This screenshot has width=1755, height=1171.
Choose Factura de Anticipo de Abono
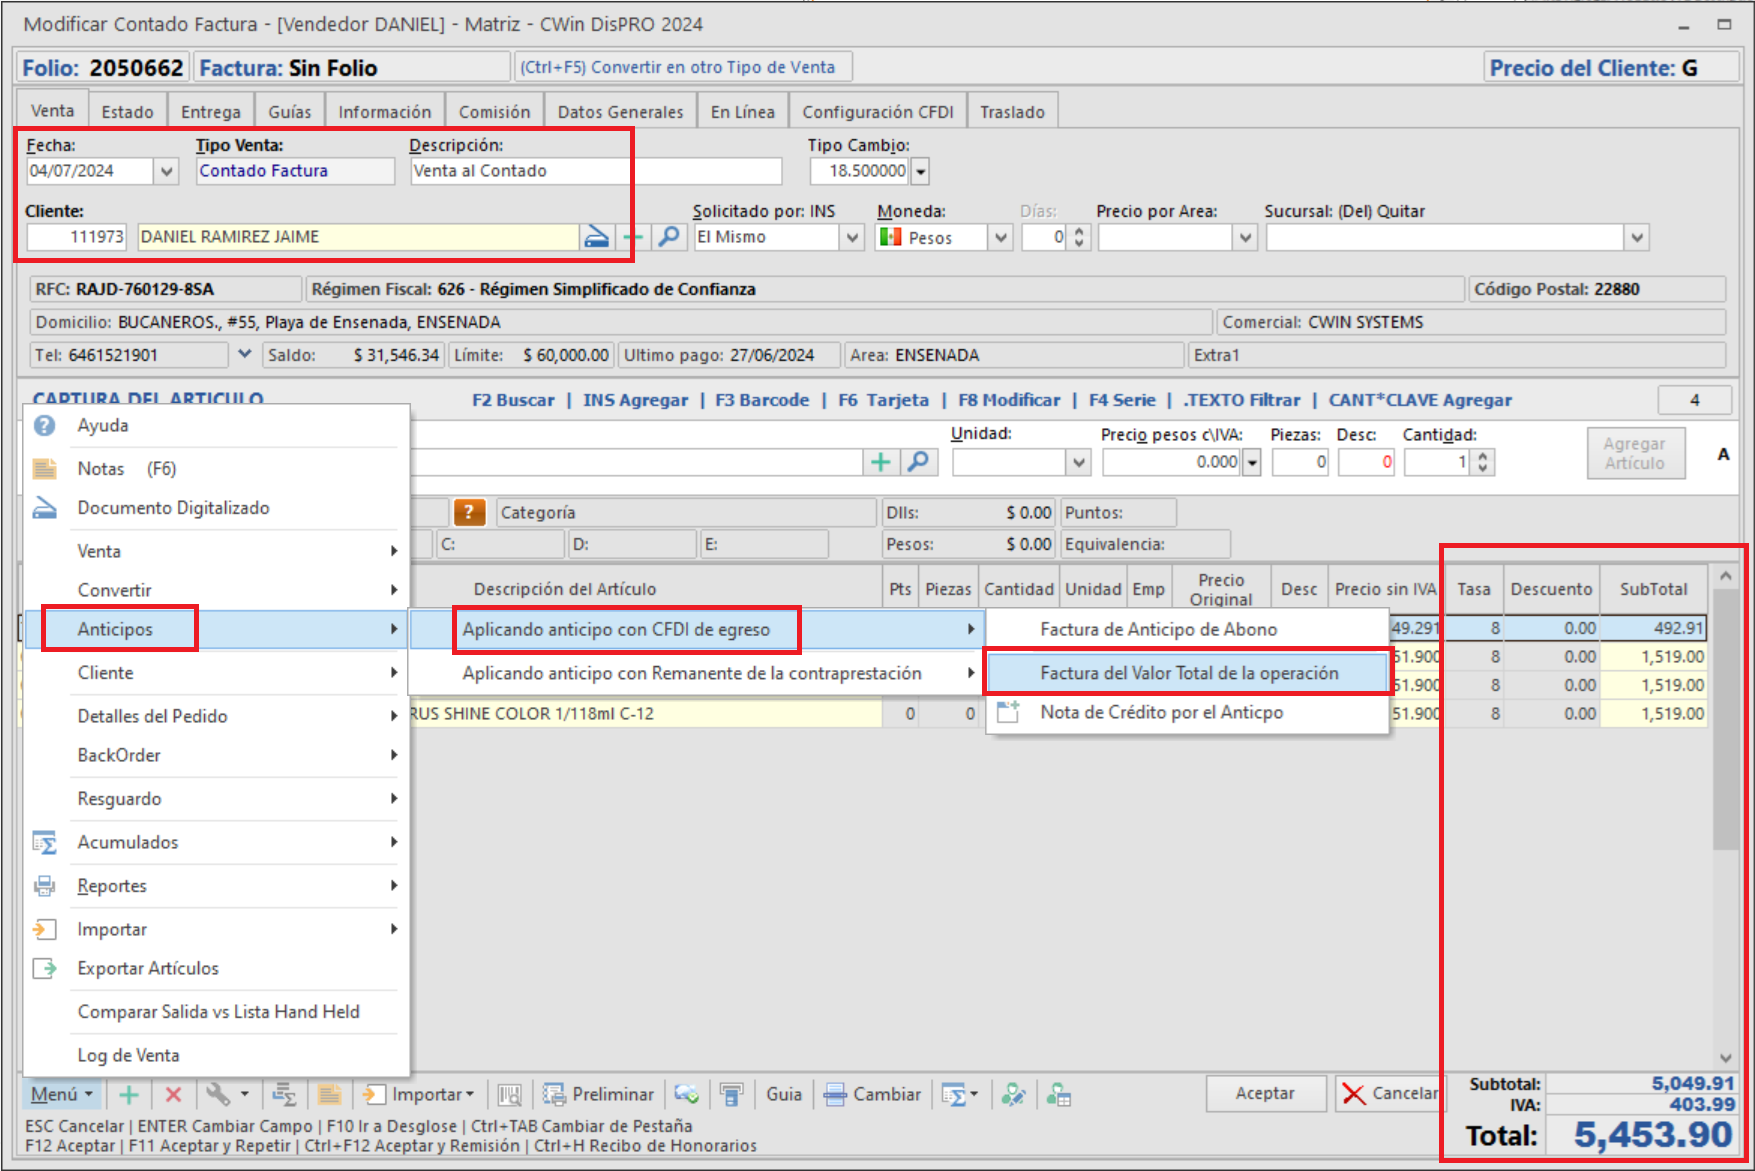[1187, 630]
